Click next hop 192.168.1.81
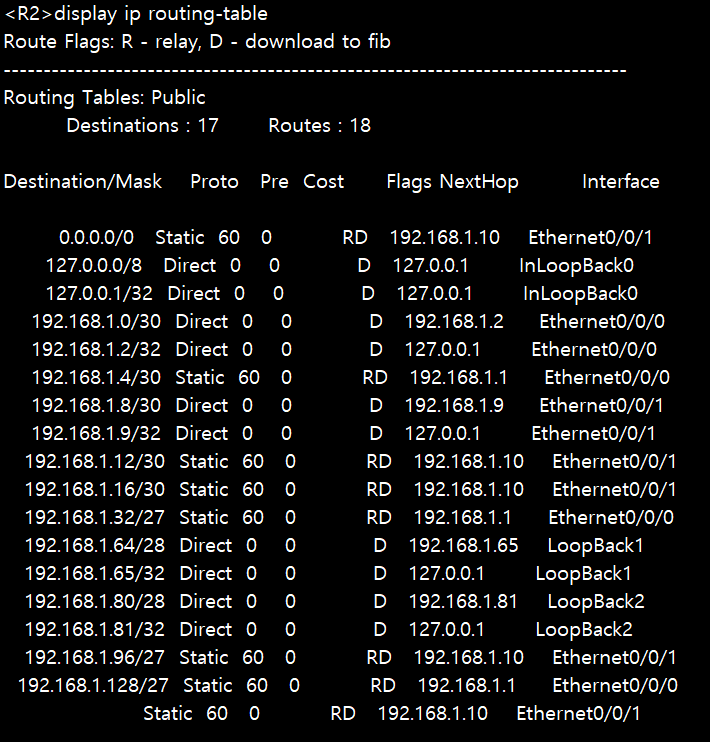710x742 pixels. [x=463, y=601]
